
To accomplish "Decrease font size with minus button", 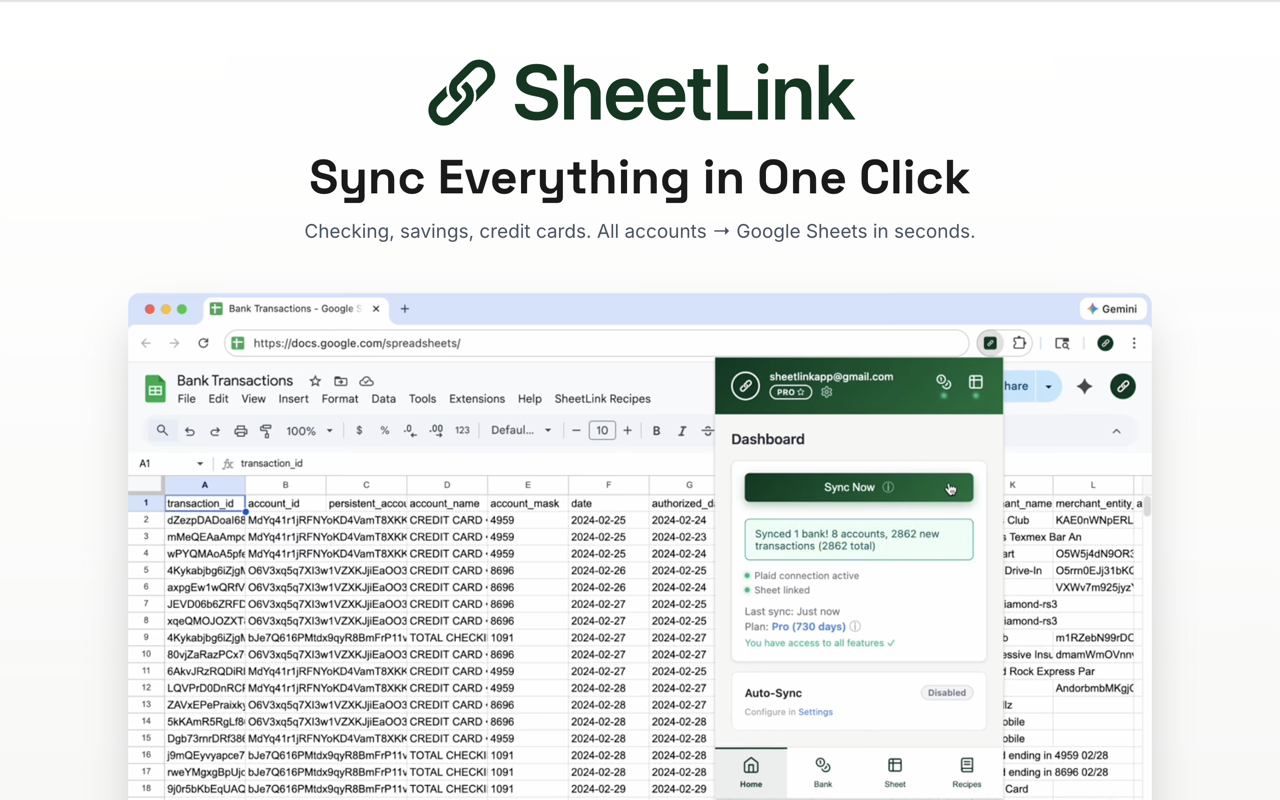I will 576,431.
